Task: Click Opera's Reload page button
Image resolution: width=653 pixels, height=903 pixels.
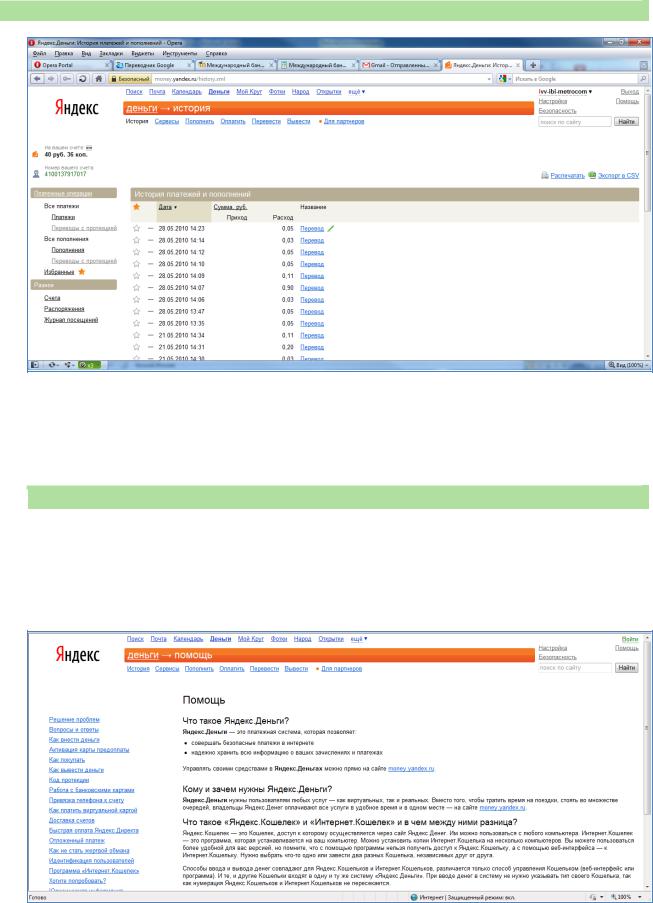Action: (82, 79)
